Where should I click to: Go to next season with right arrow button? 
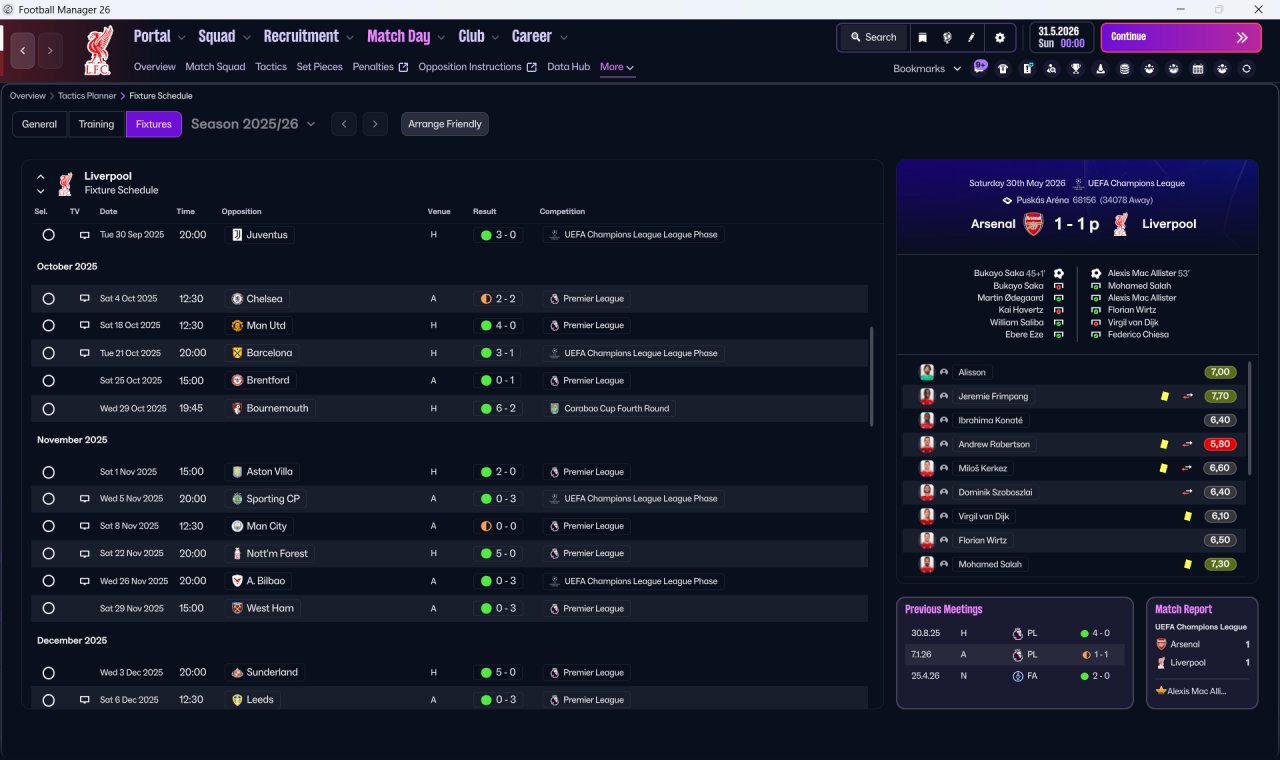(375, 124)
